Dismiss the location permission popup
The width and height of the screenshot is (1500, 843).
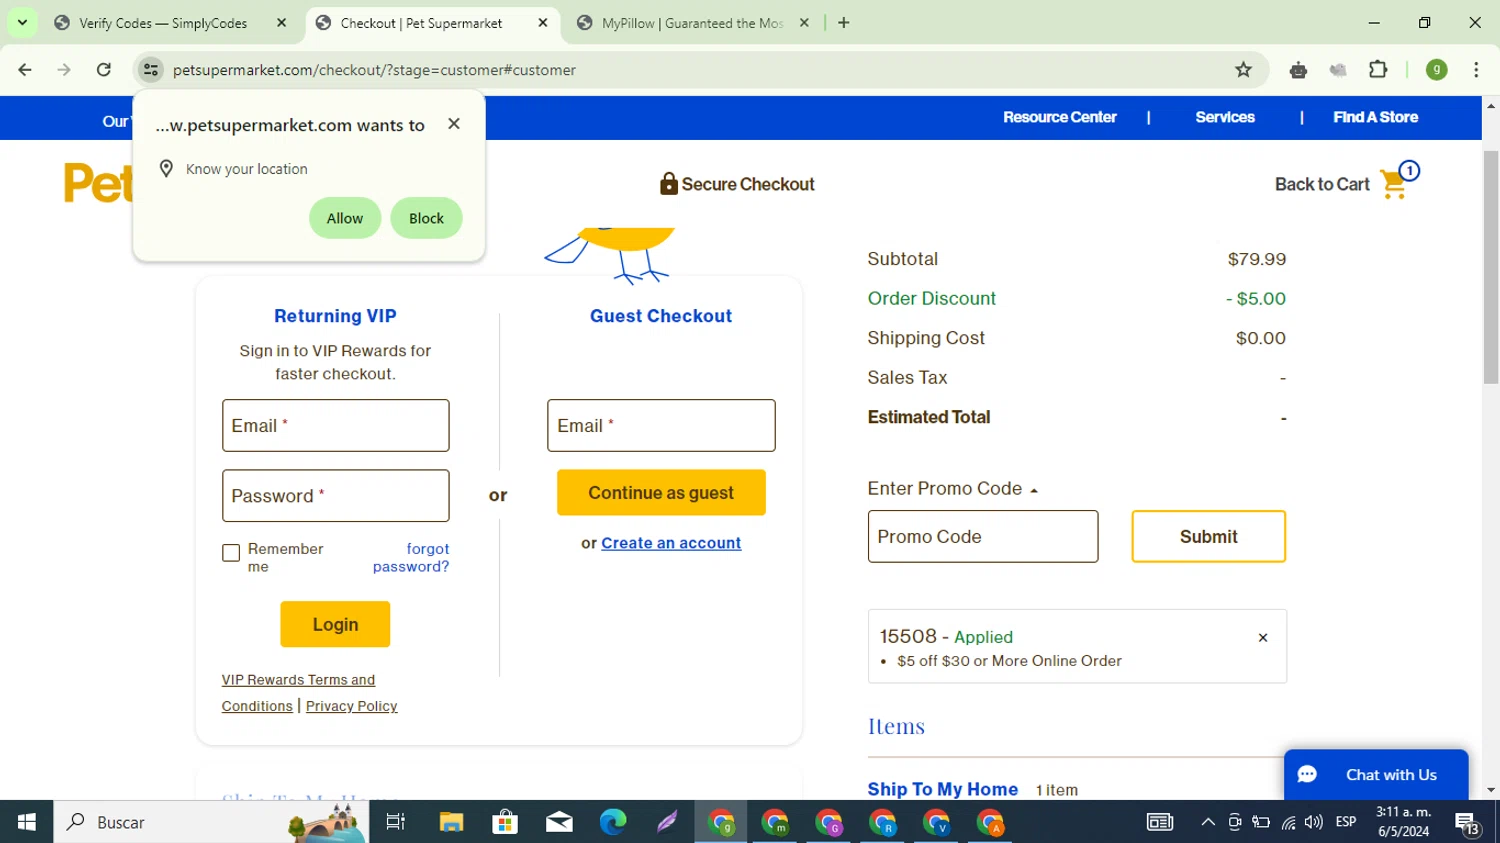(454, 124)
